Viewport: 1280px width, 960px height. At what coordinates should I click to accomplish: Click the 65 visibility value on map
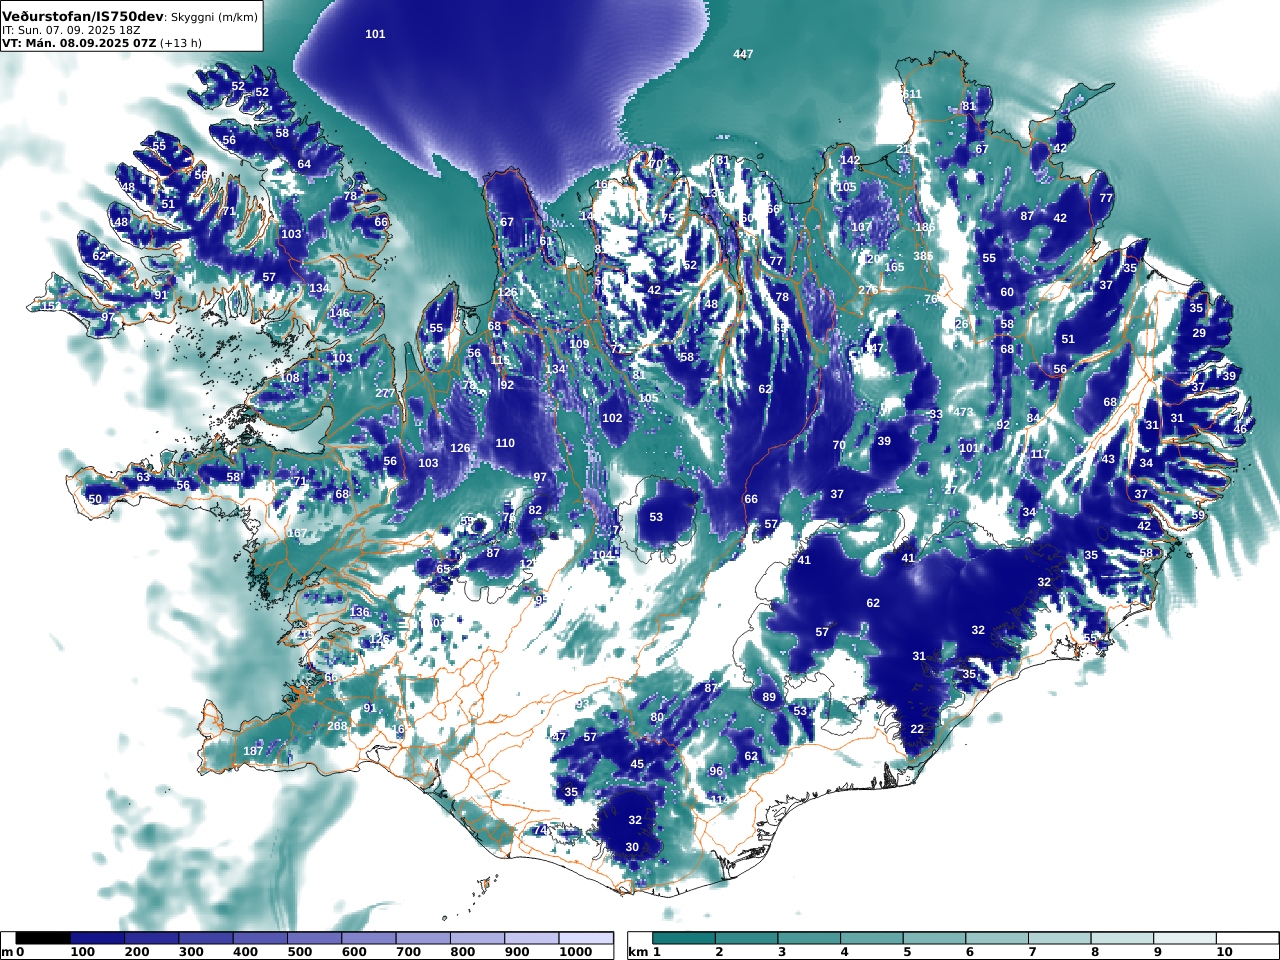443,569
